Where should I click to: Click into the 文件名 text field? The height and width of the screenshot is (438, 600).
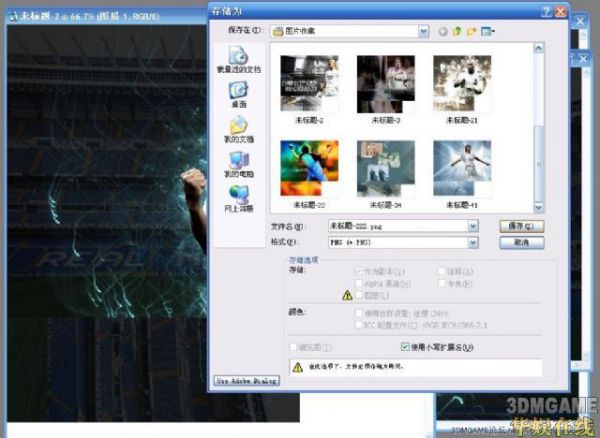(398, 226)
